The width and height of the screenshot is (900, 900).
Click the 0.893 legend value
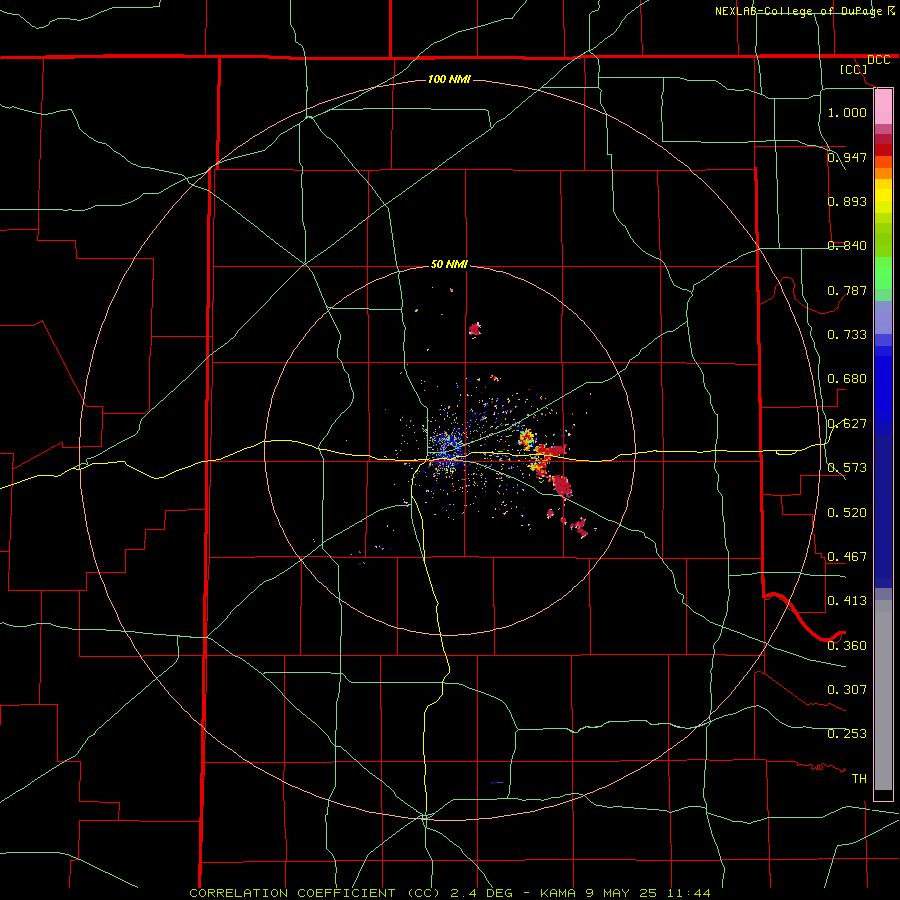(x=847, y=201)
